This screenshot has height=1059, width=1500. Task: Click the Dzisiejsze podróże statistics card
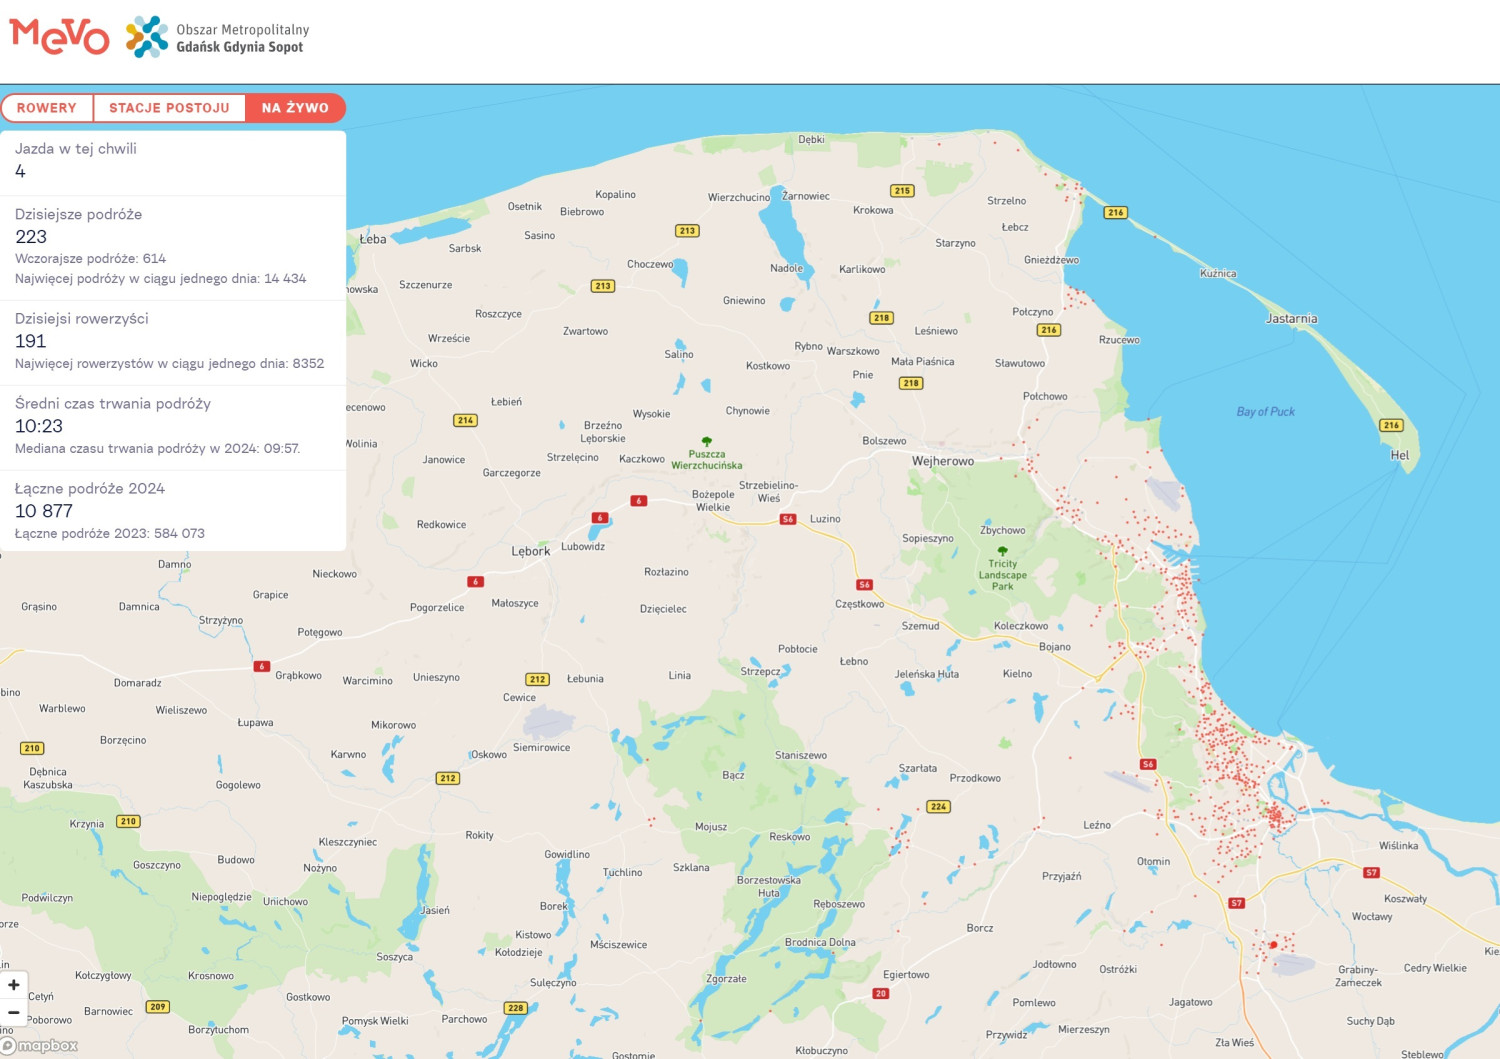tap(173, 247)
